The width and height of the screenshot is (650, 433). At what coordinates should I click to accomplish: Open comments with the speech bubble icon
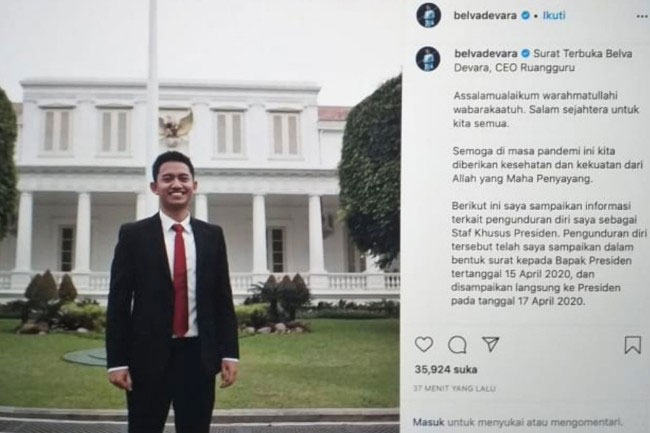[457, 345]
